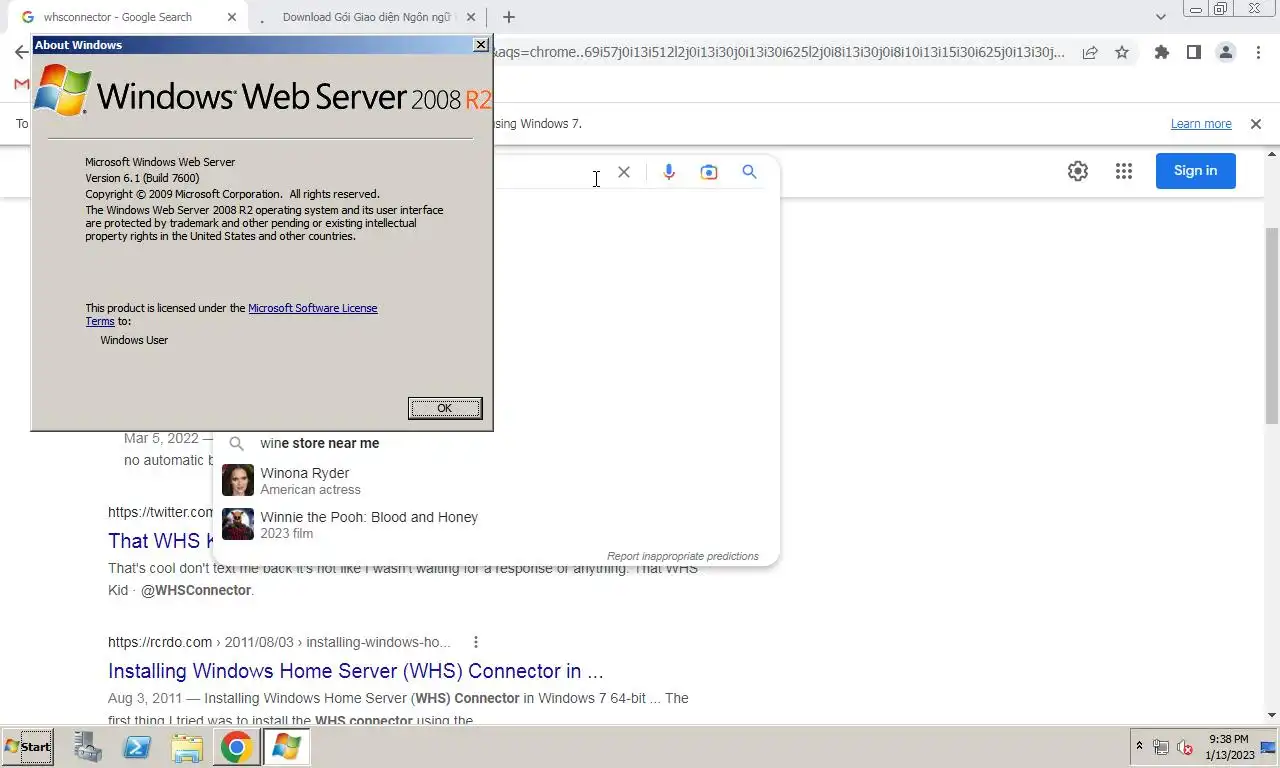Share this page icon in address bar
This screenshot has width=1280, height=768.
1090,53
